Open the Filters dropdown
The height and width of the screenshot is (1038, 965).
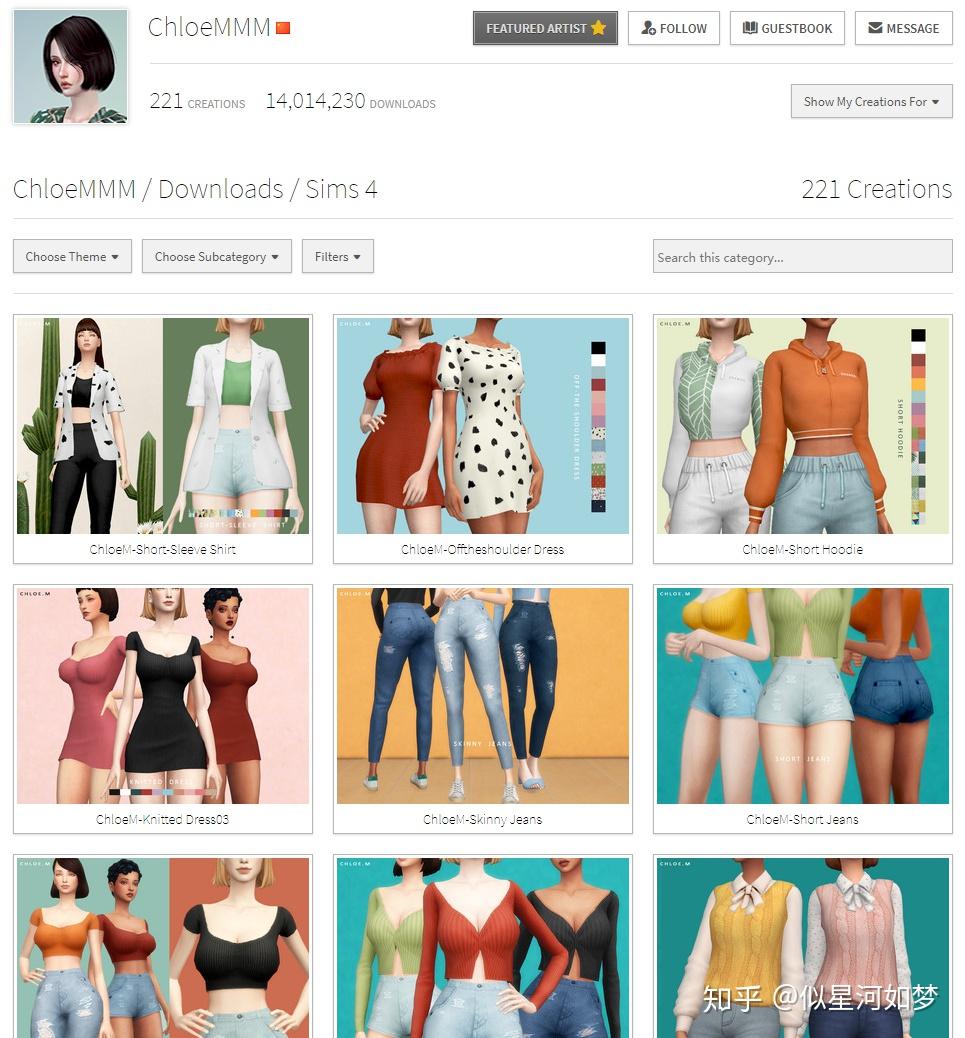(x=337, y=256)
